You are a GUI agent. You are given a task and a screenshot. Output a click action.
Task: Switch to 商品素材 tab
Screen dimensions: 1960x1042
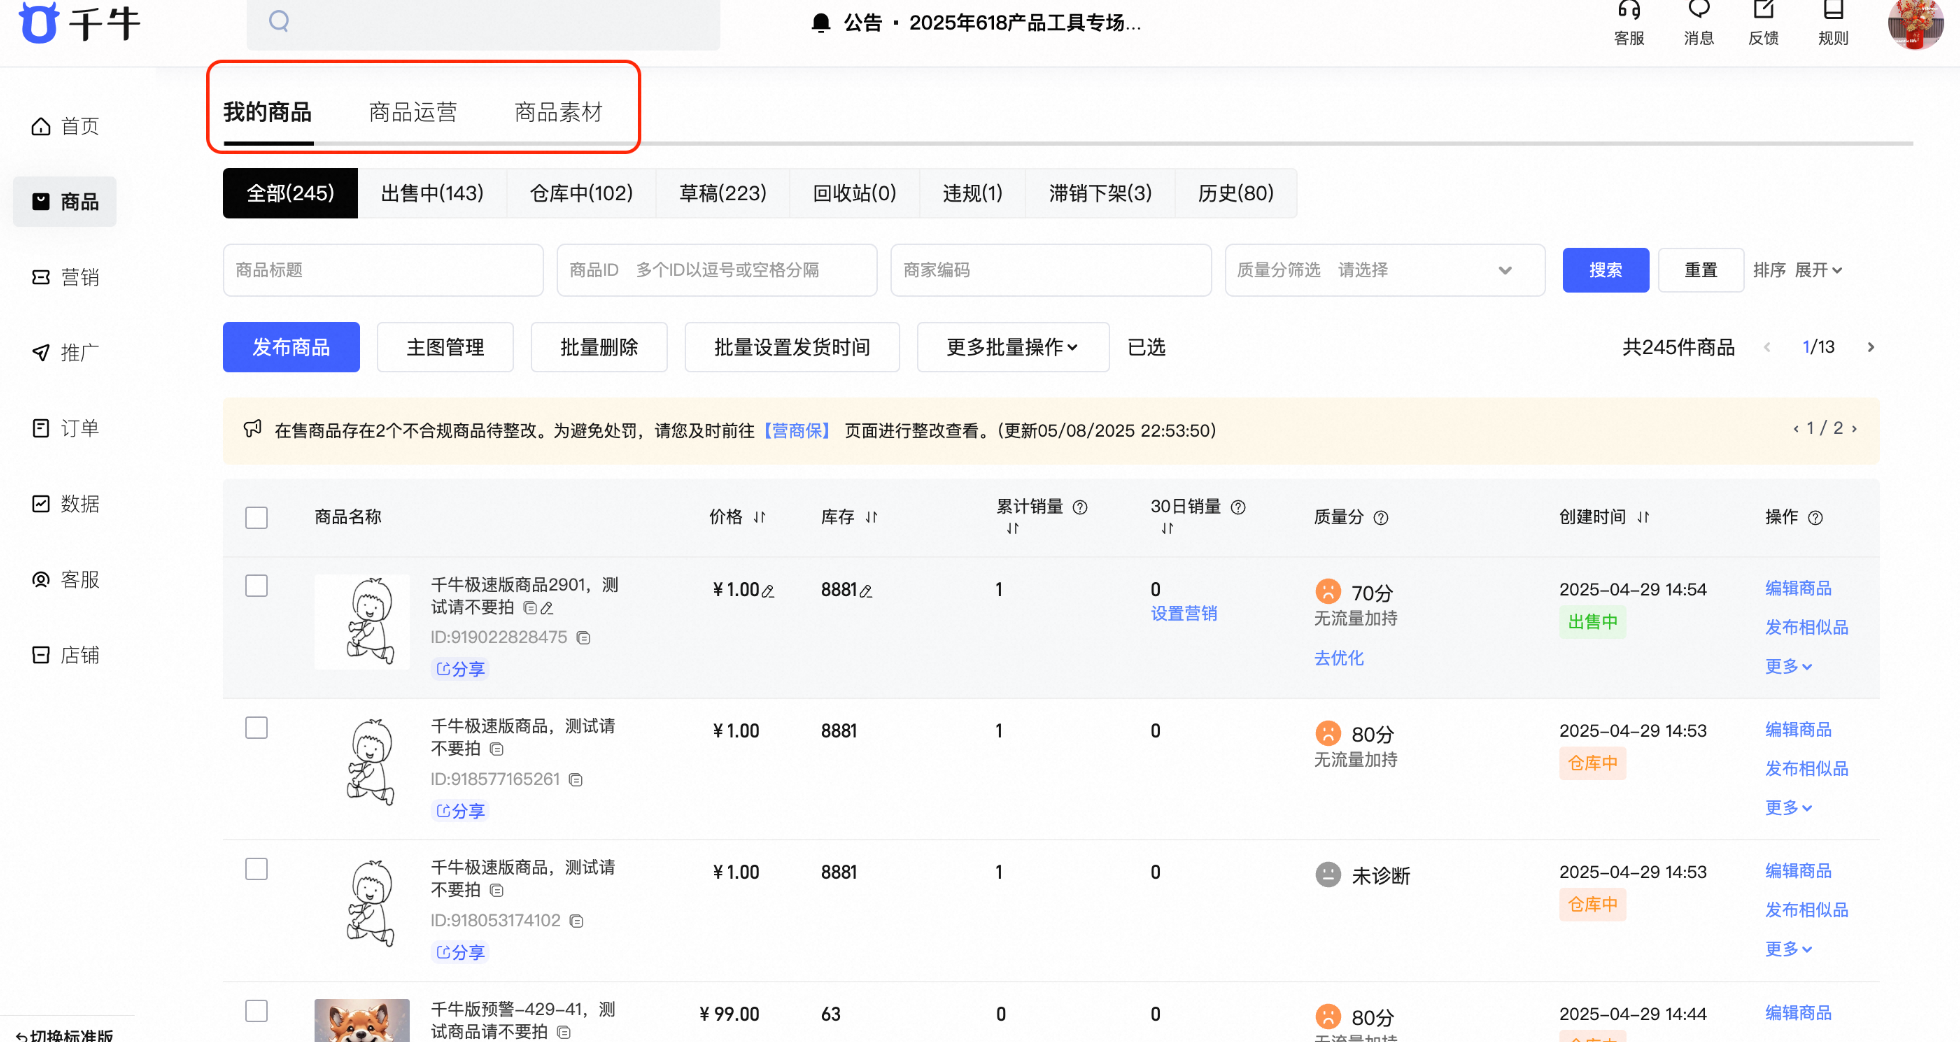coord(559,112)
